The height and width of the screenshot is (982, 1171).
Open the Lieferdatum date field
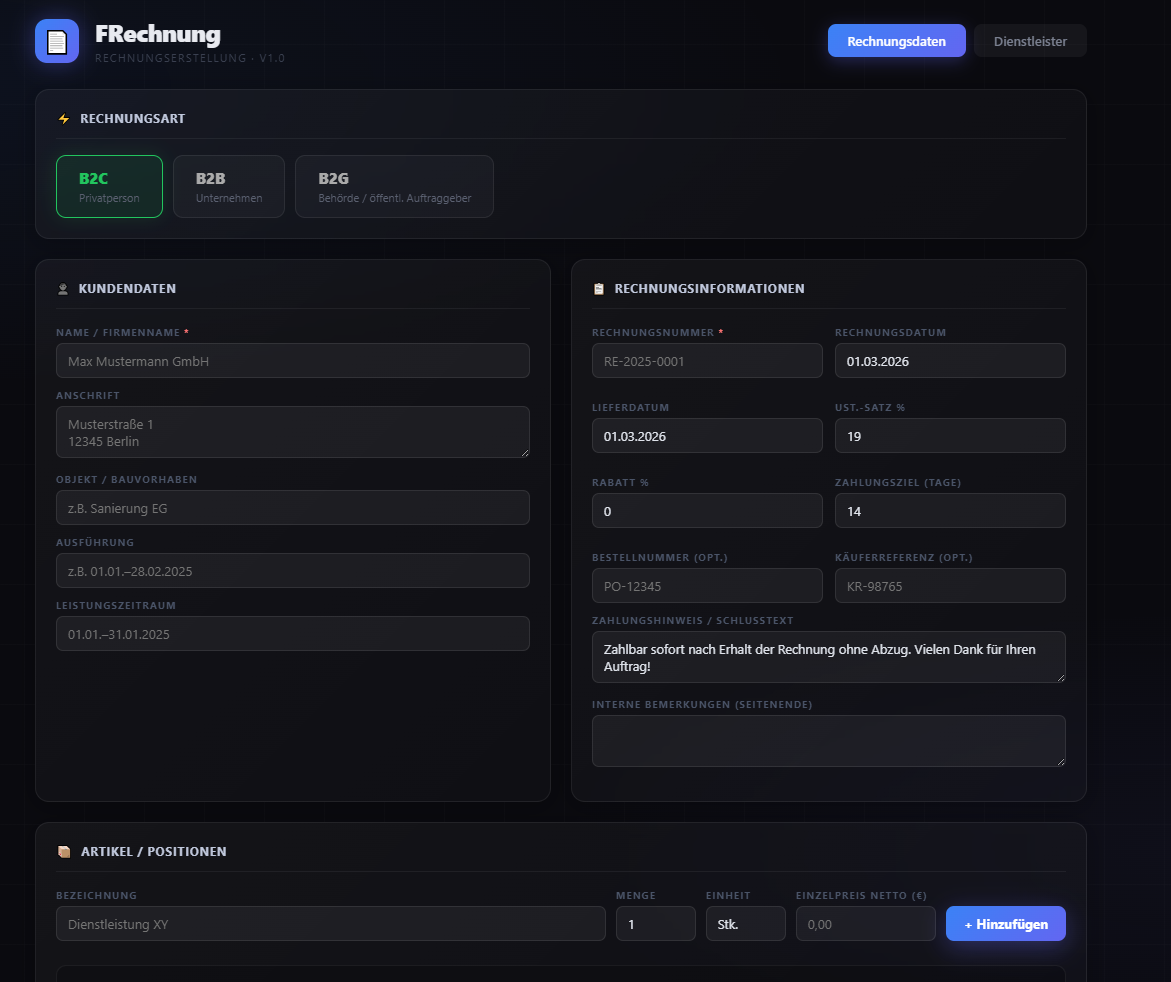click(706, 436)
